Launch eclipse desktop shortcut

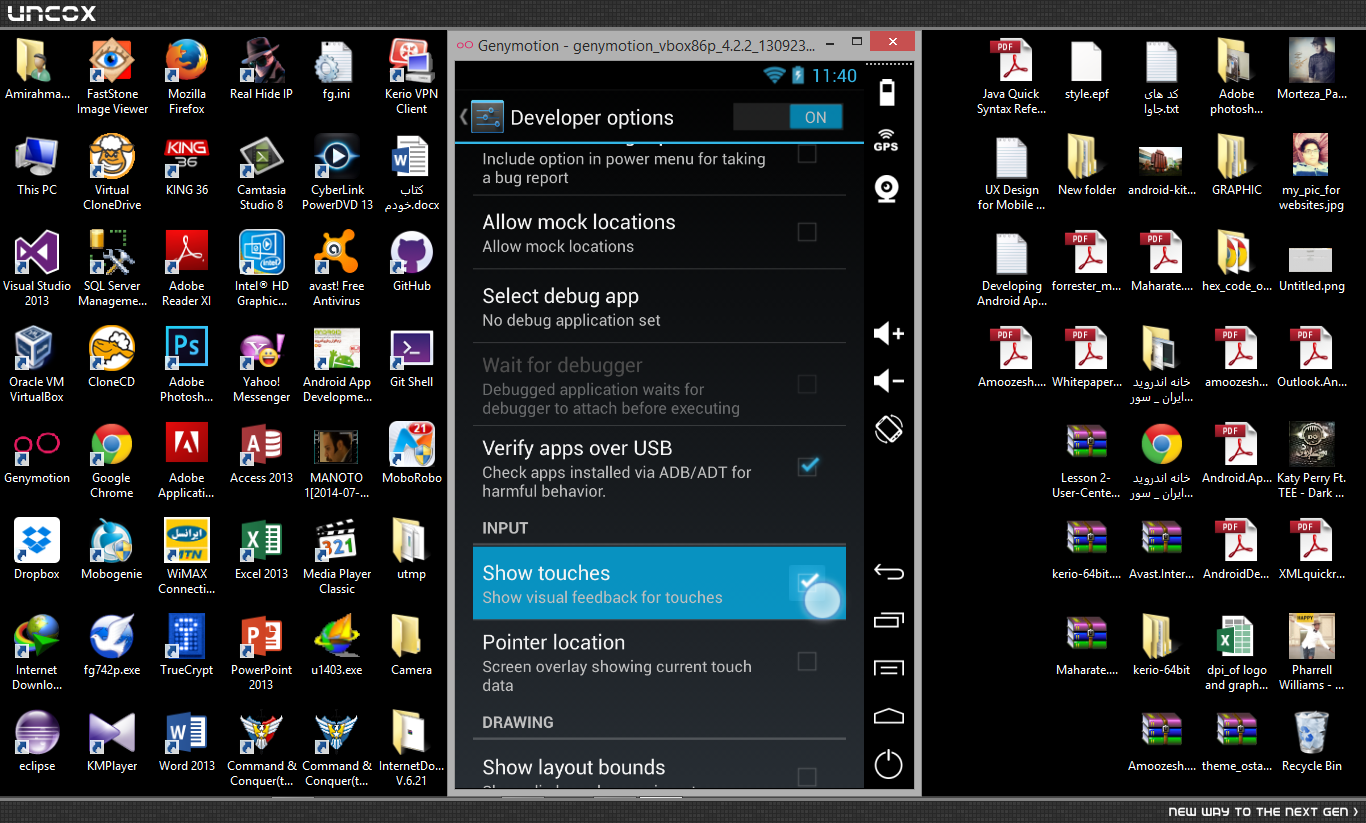(x=37, y=734)
